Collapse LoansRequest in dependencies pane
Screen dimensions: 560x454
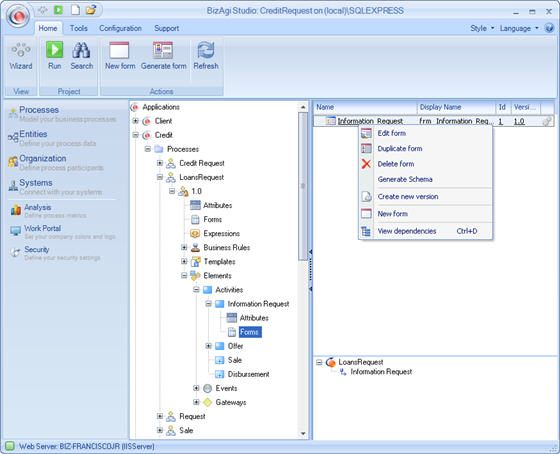click(319, 362)
